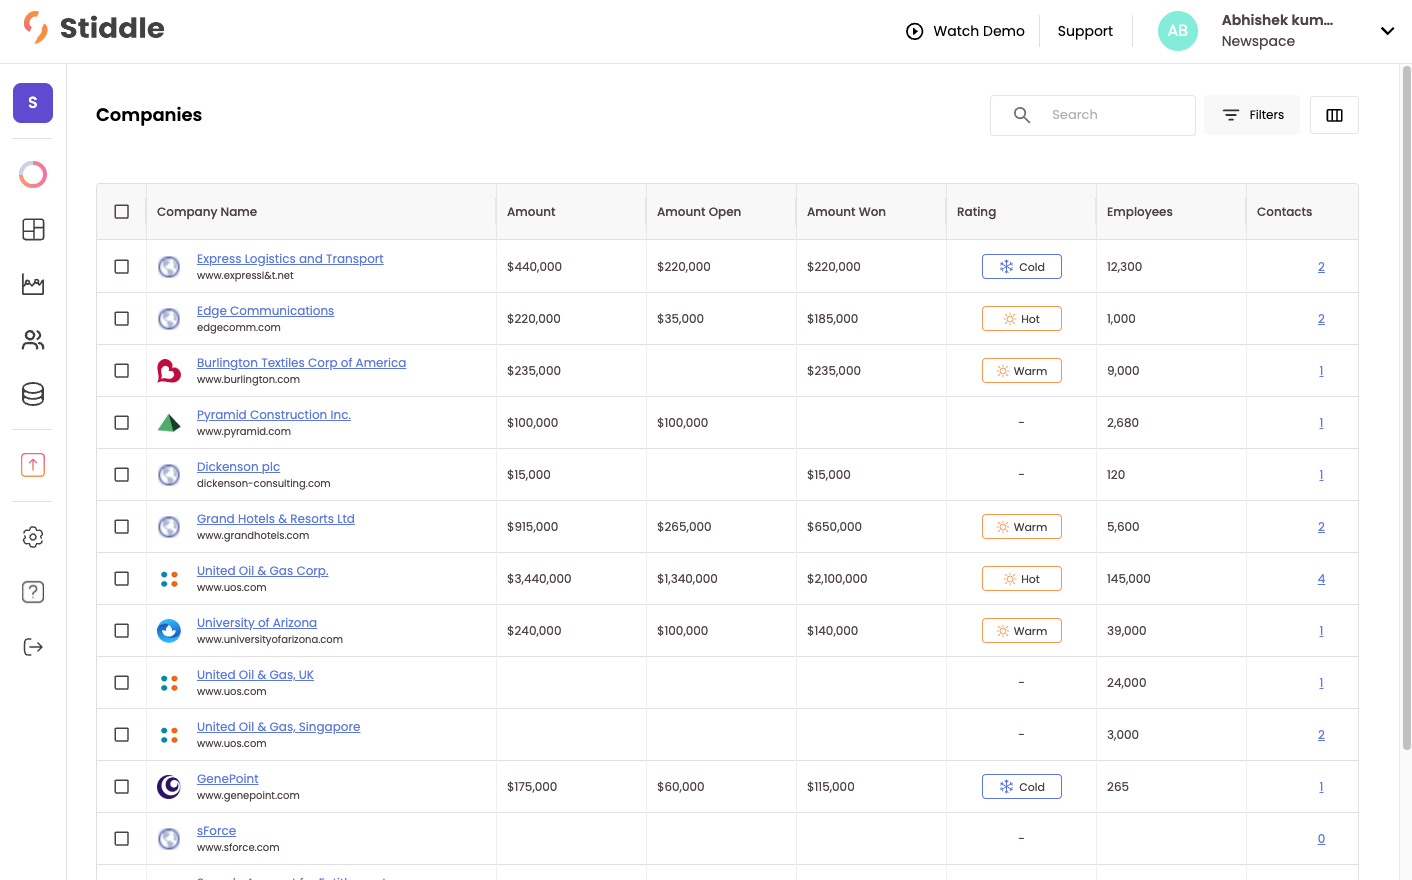Screen dimensions: 1412x880
Task: Check the box for GenePoint row
Action: click(122, 787)
